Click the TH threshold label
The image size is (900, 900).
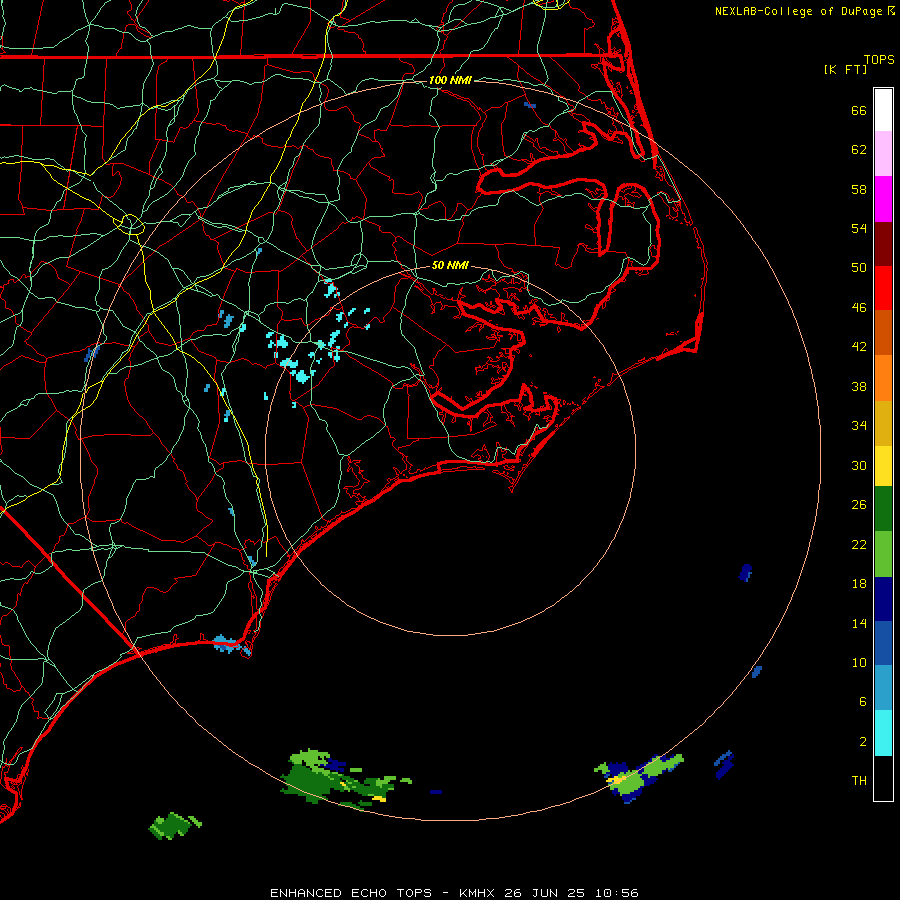coord(859,781)
